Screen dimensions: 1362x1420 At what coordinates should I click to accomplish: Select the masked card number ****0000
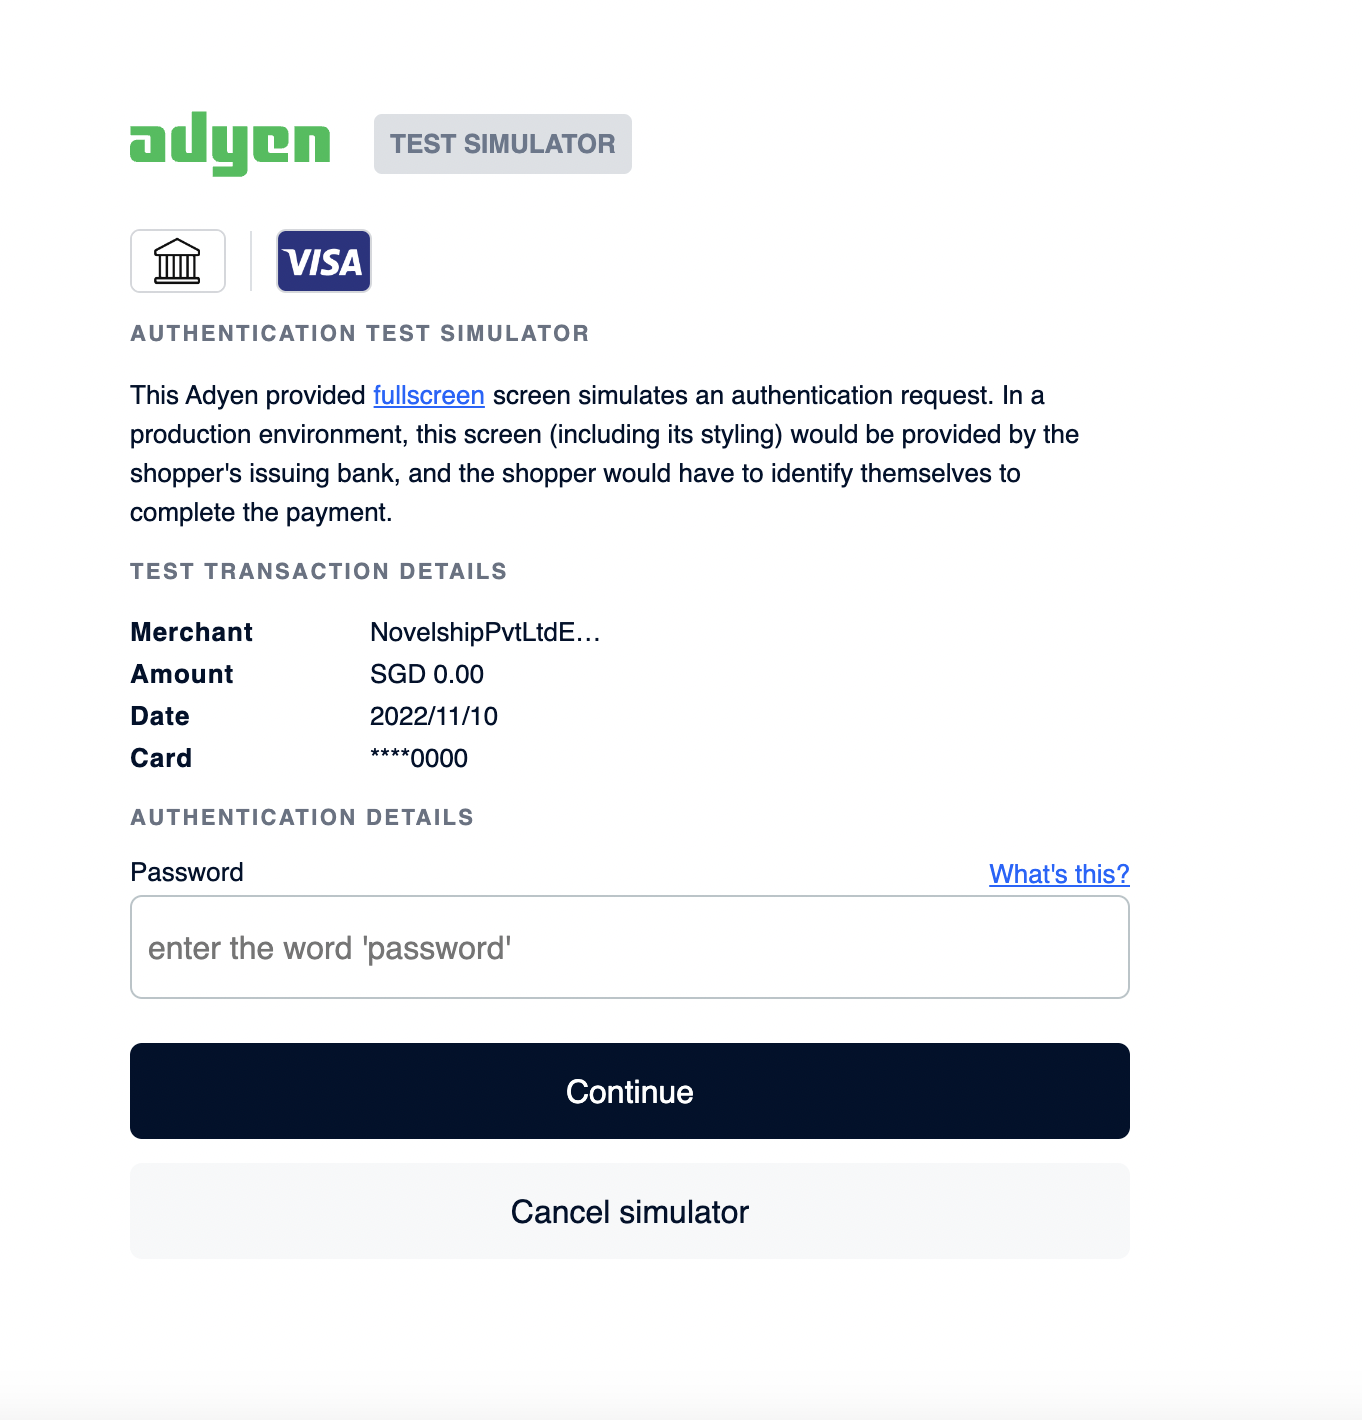[418, 758]
